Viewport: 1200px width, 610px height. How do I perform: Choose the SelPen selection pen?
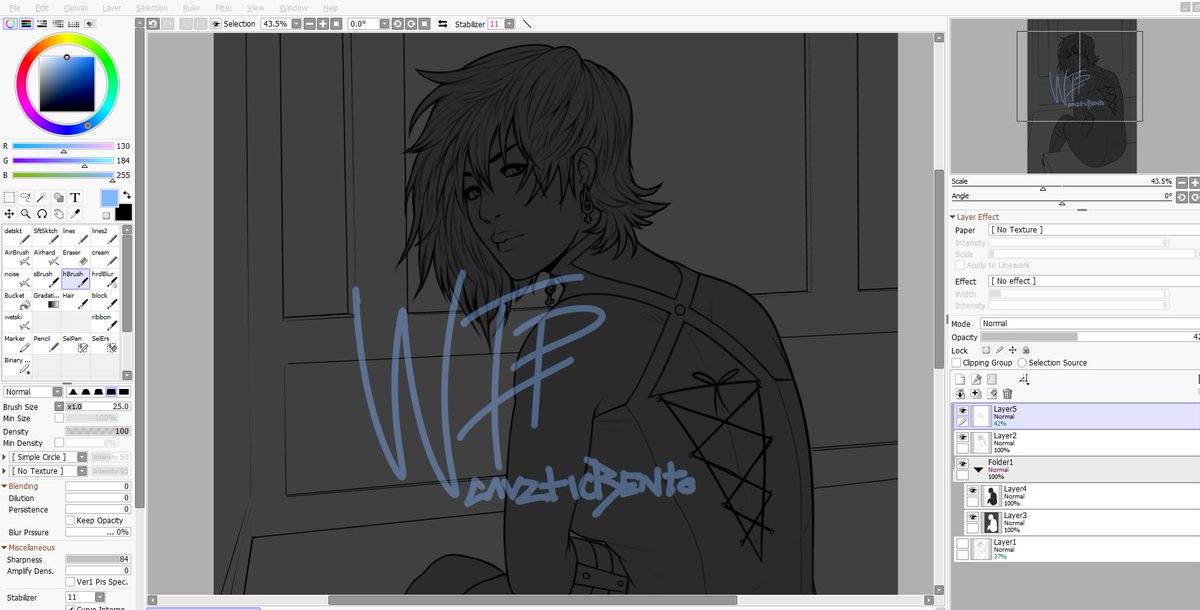[75, 343]
